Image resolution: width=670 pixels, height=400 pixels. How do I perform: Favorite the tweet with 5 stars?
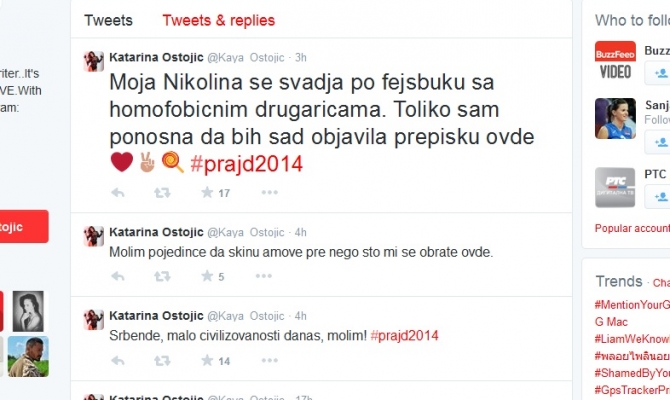tap(207, 276)
